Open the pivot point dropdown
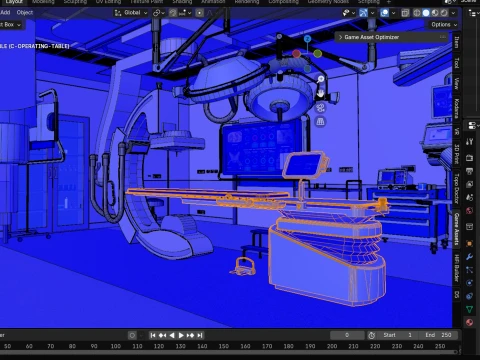Image resolution: width=480 pixels, height=360 pixels. [x=159, y=13]
